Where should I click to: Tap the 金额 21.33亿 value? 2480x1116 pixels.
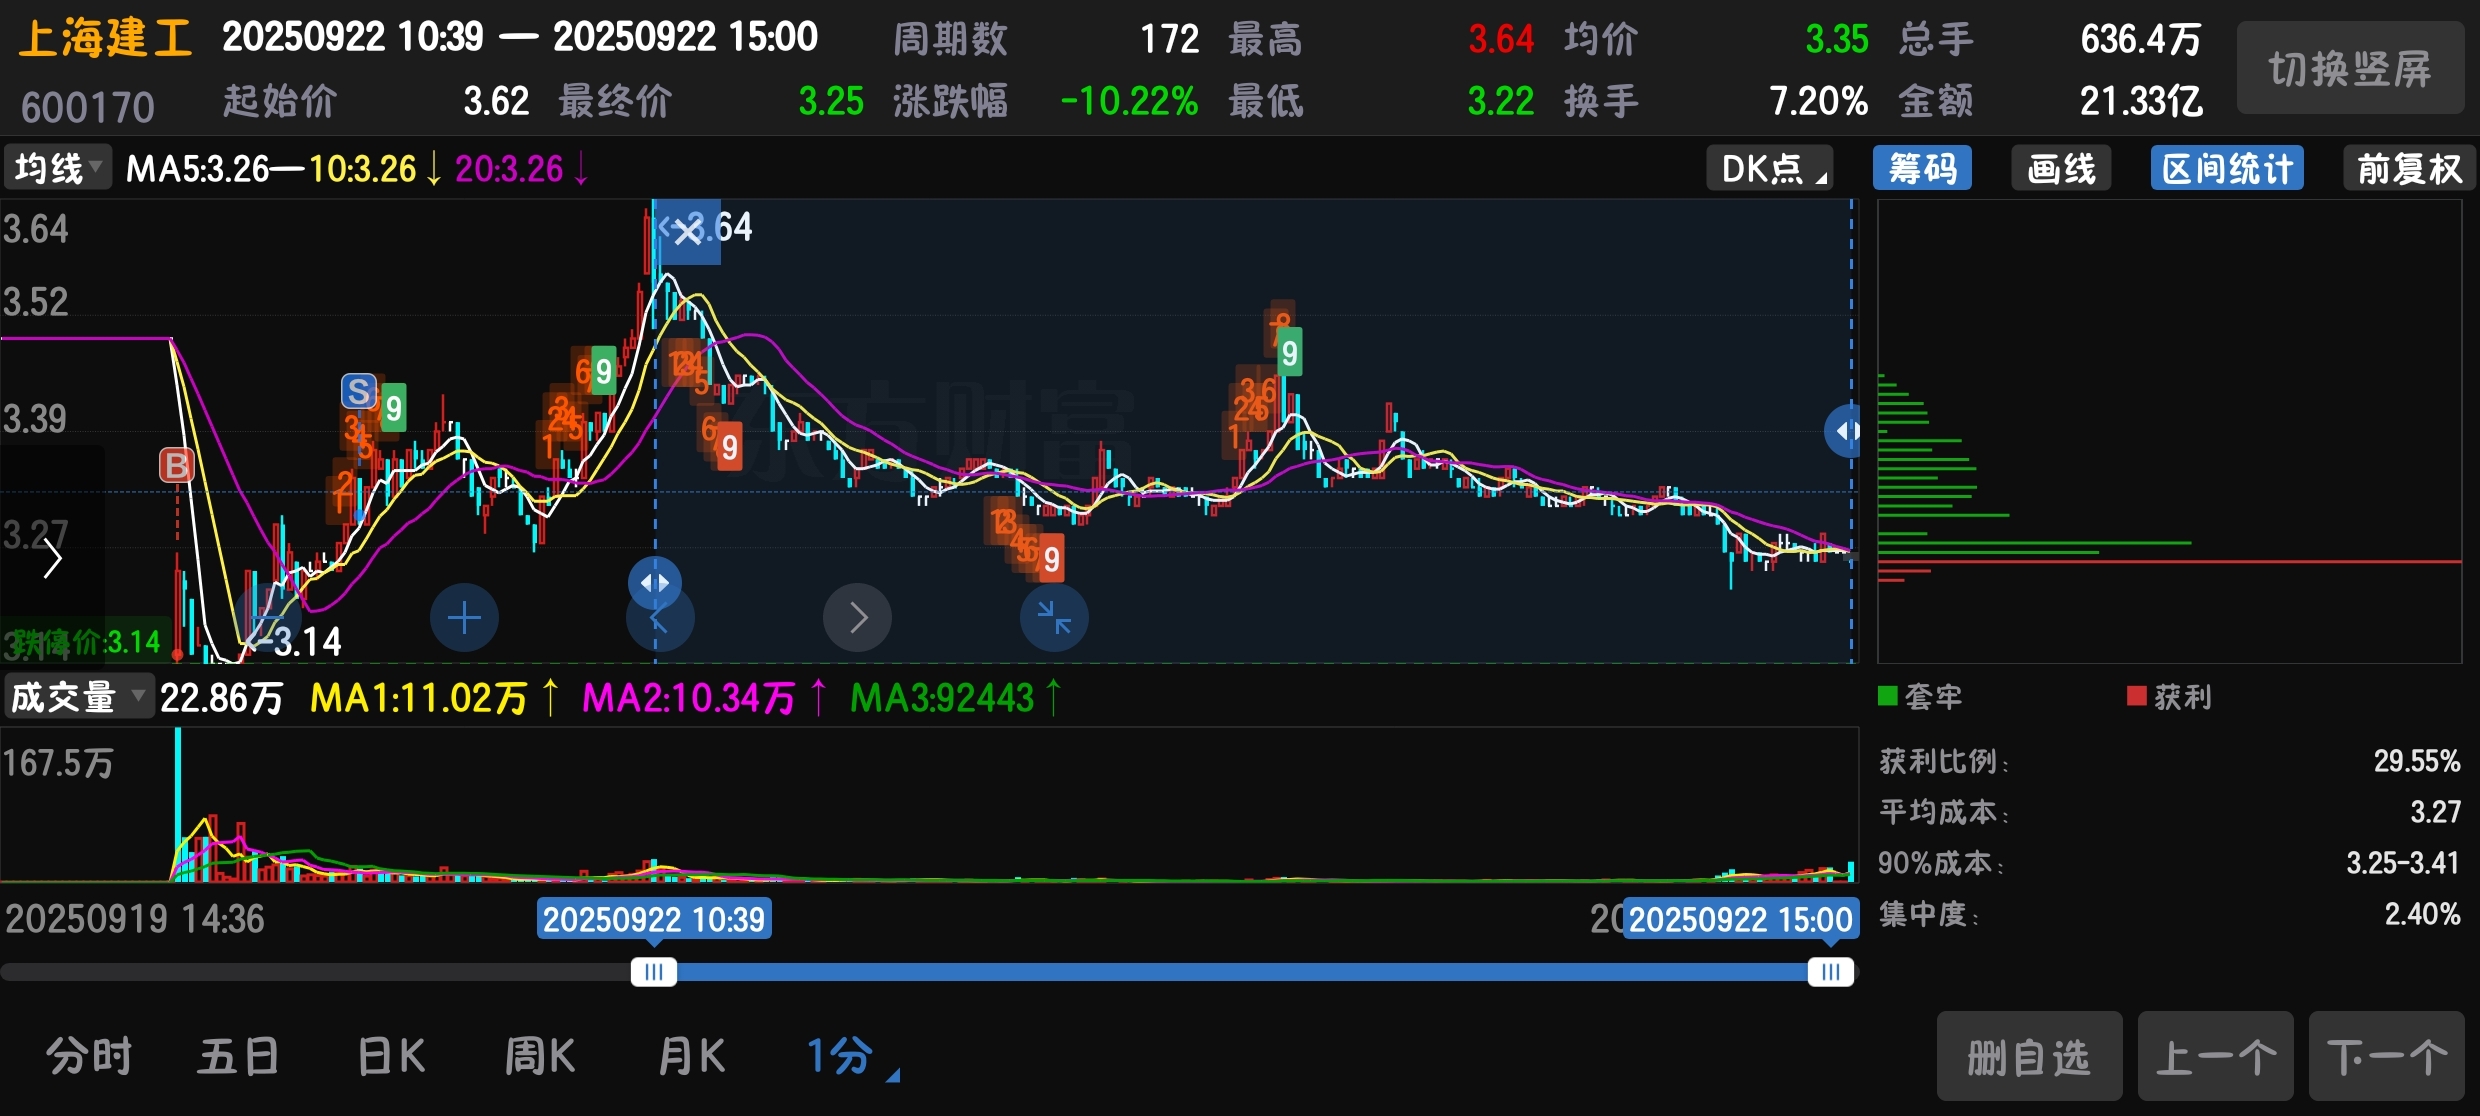(2142, 101)
